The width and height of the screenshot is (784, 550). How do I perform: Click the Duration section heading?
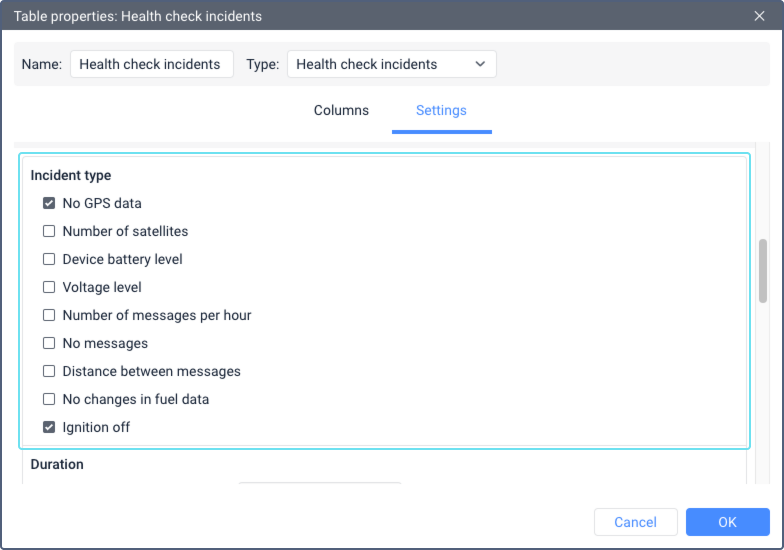click(x=57, y=464)
